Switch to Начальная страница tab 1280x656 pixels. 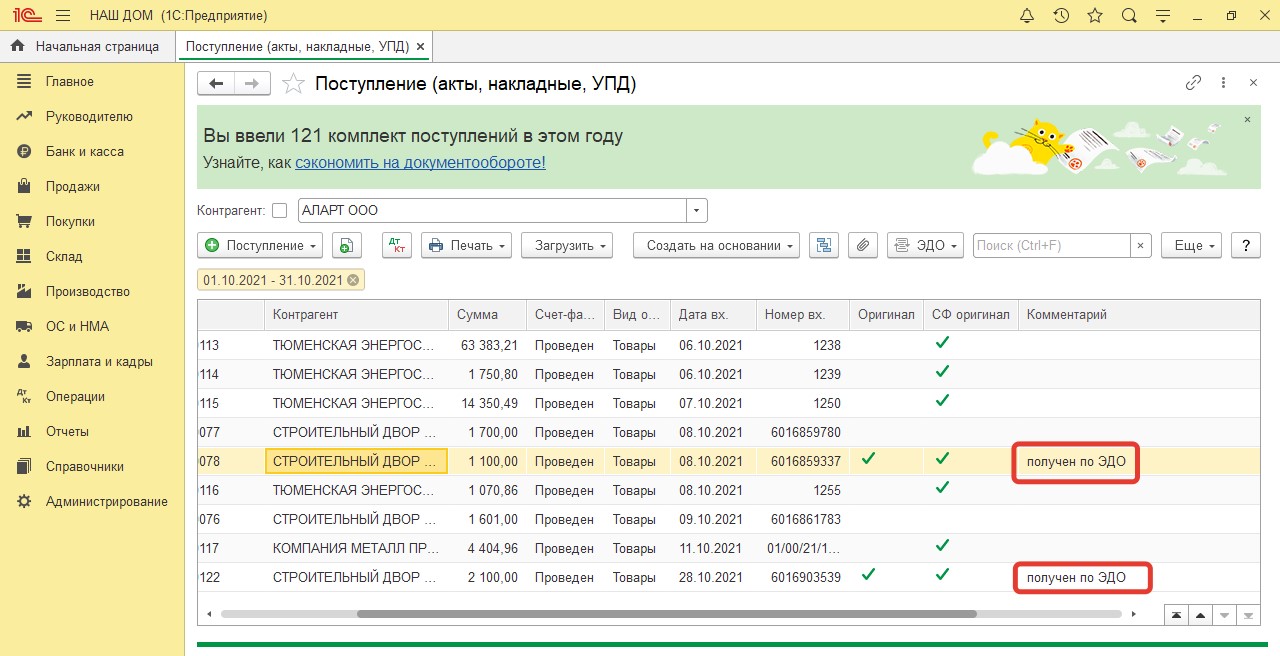coord(87,46)
